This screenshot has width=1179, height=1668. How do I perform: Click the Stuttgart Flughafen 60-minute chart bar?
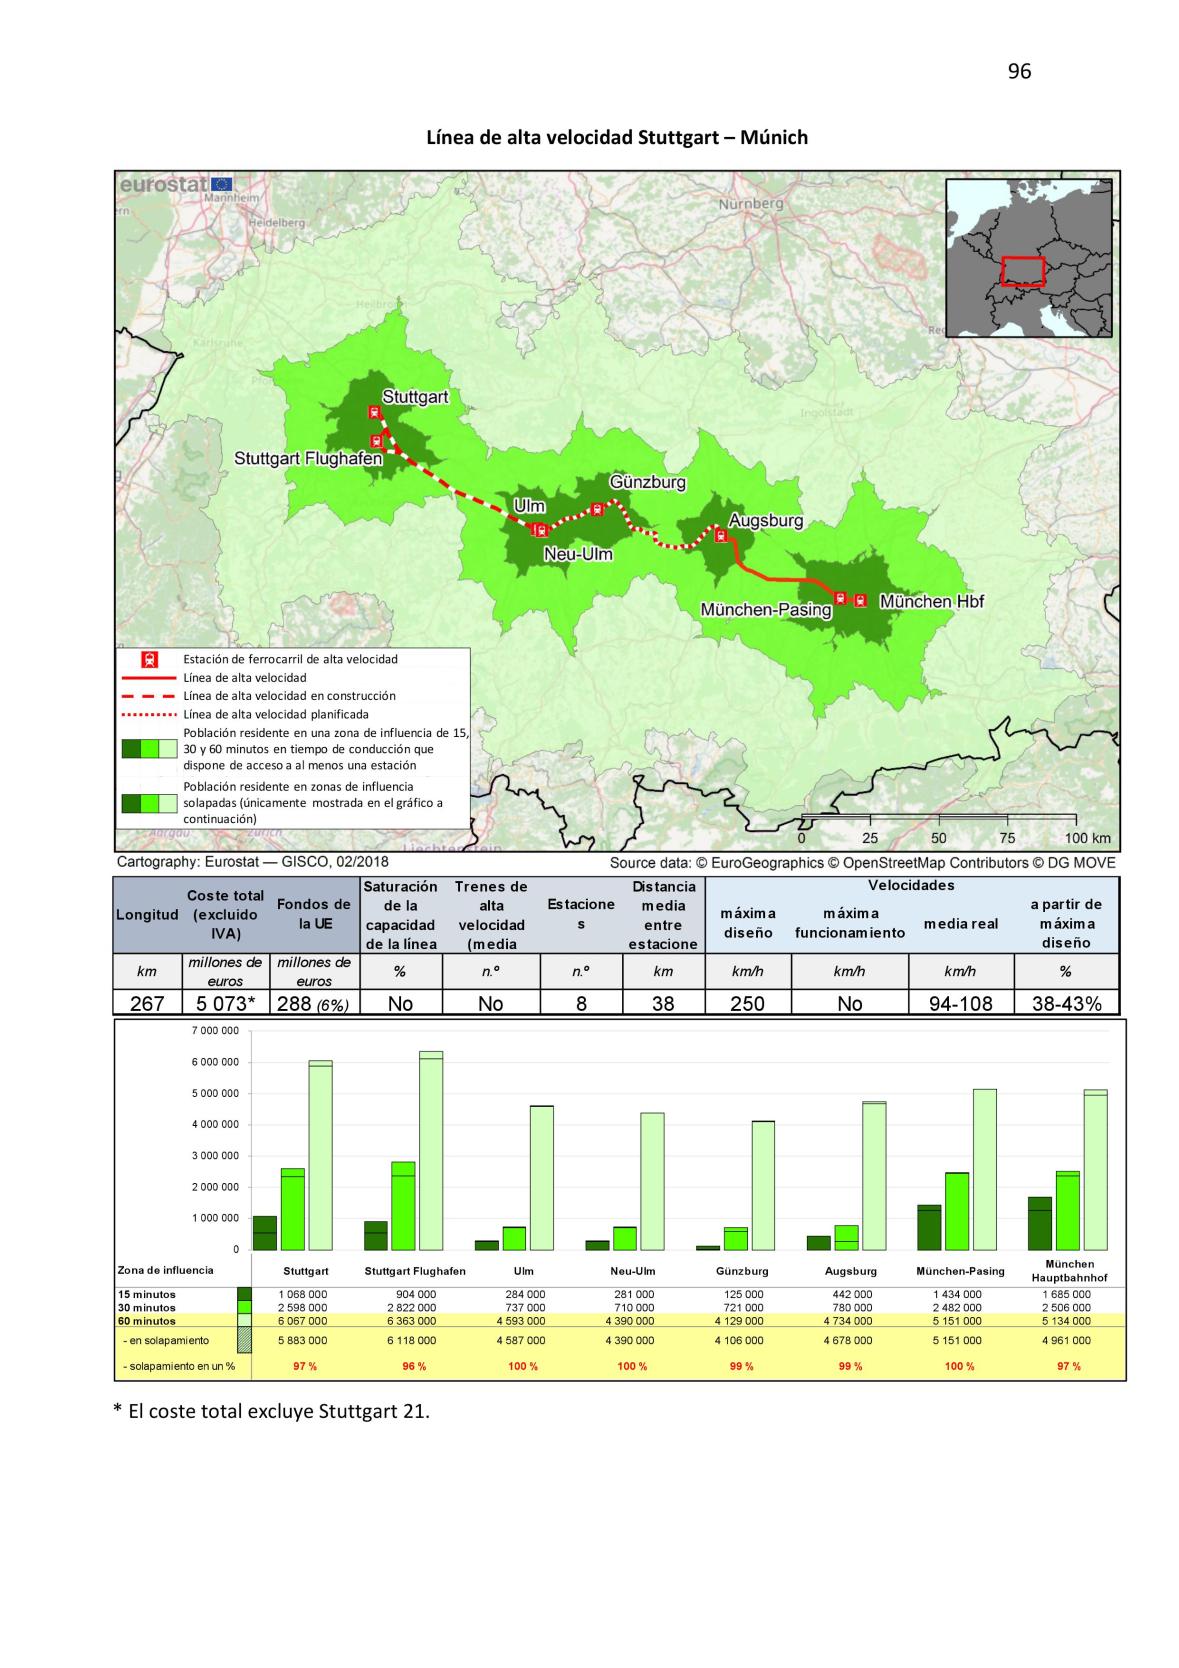(431, 1150)
